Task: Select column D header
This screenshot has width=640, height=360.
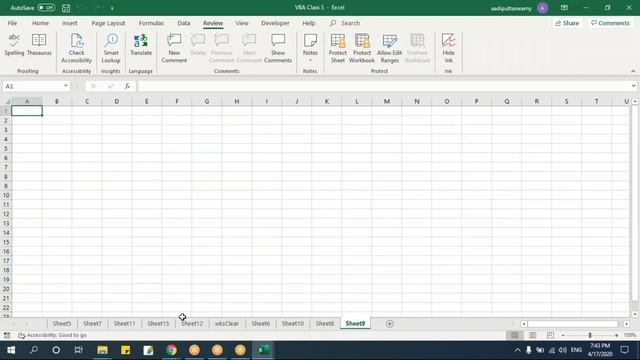Action: click(117, 101)
